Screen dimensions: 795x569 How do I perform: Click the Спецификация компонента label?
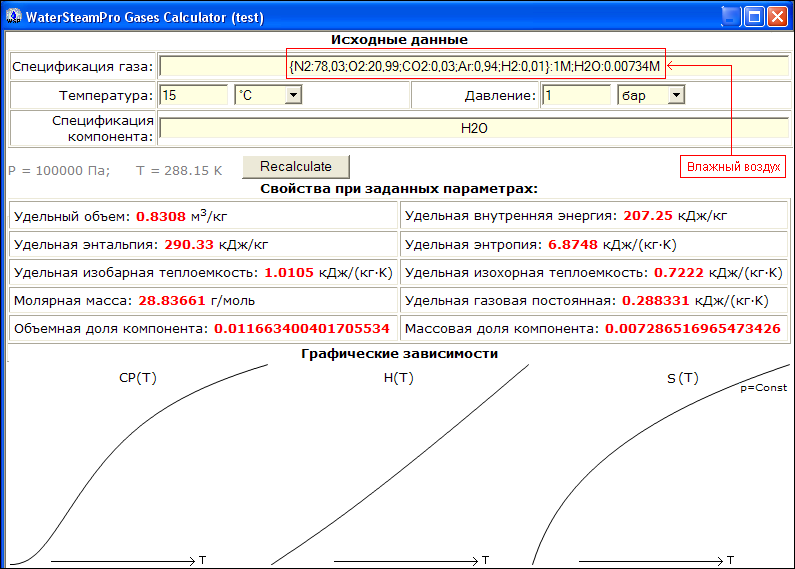coord(102,128)
